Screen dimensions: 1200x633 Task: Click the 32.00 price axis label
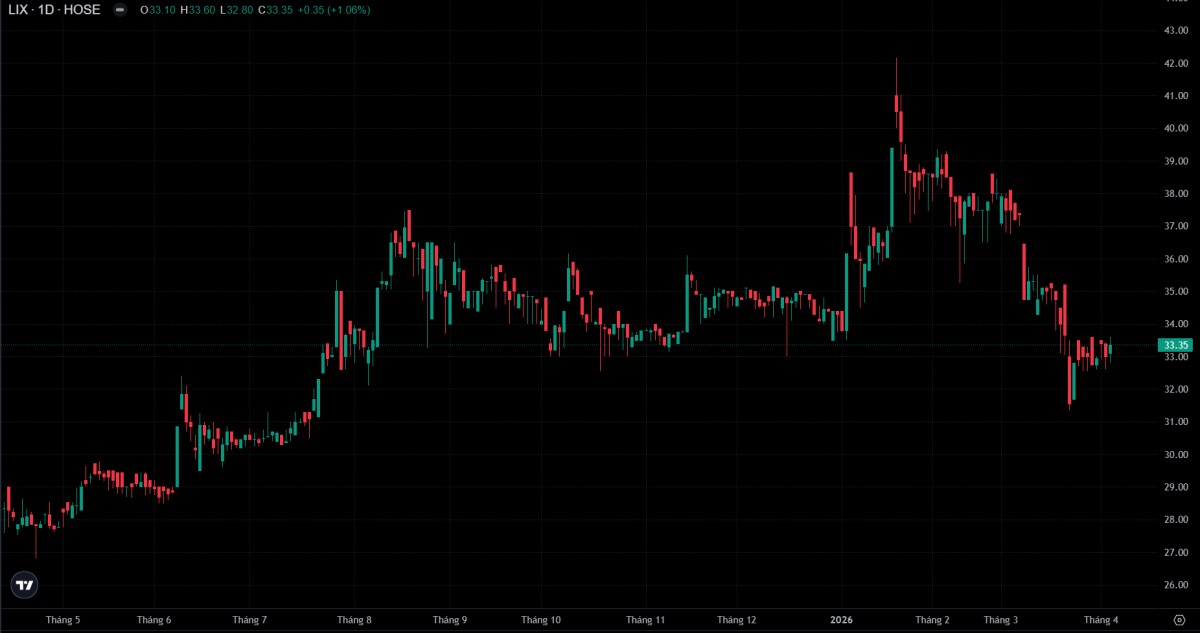1176,389
